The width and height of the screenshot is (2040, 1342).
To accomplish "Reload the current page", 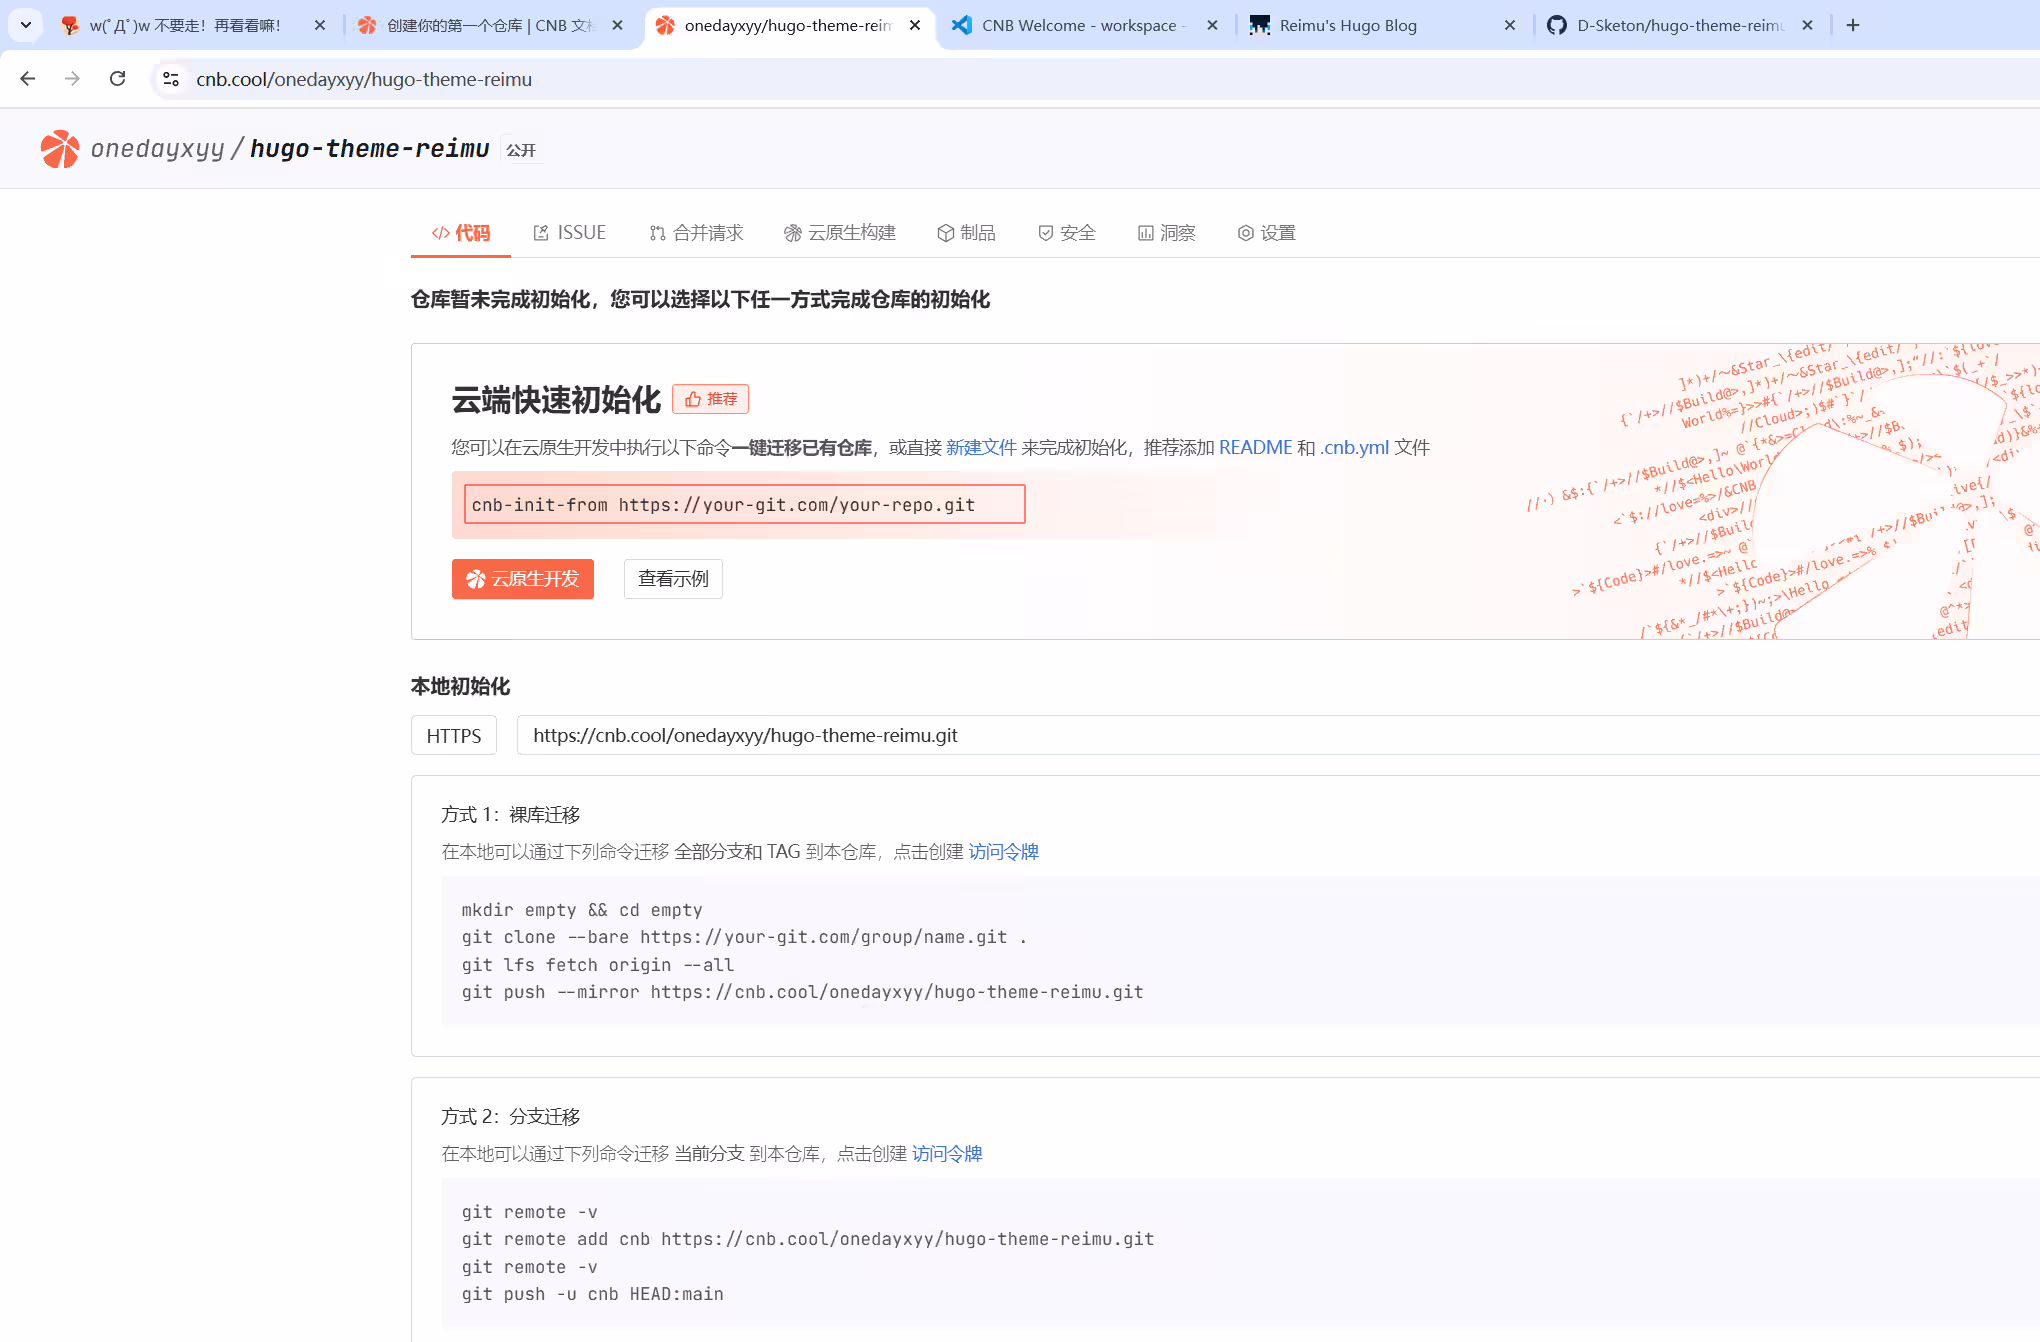I will (118, 79).
